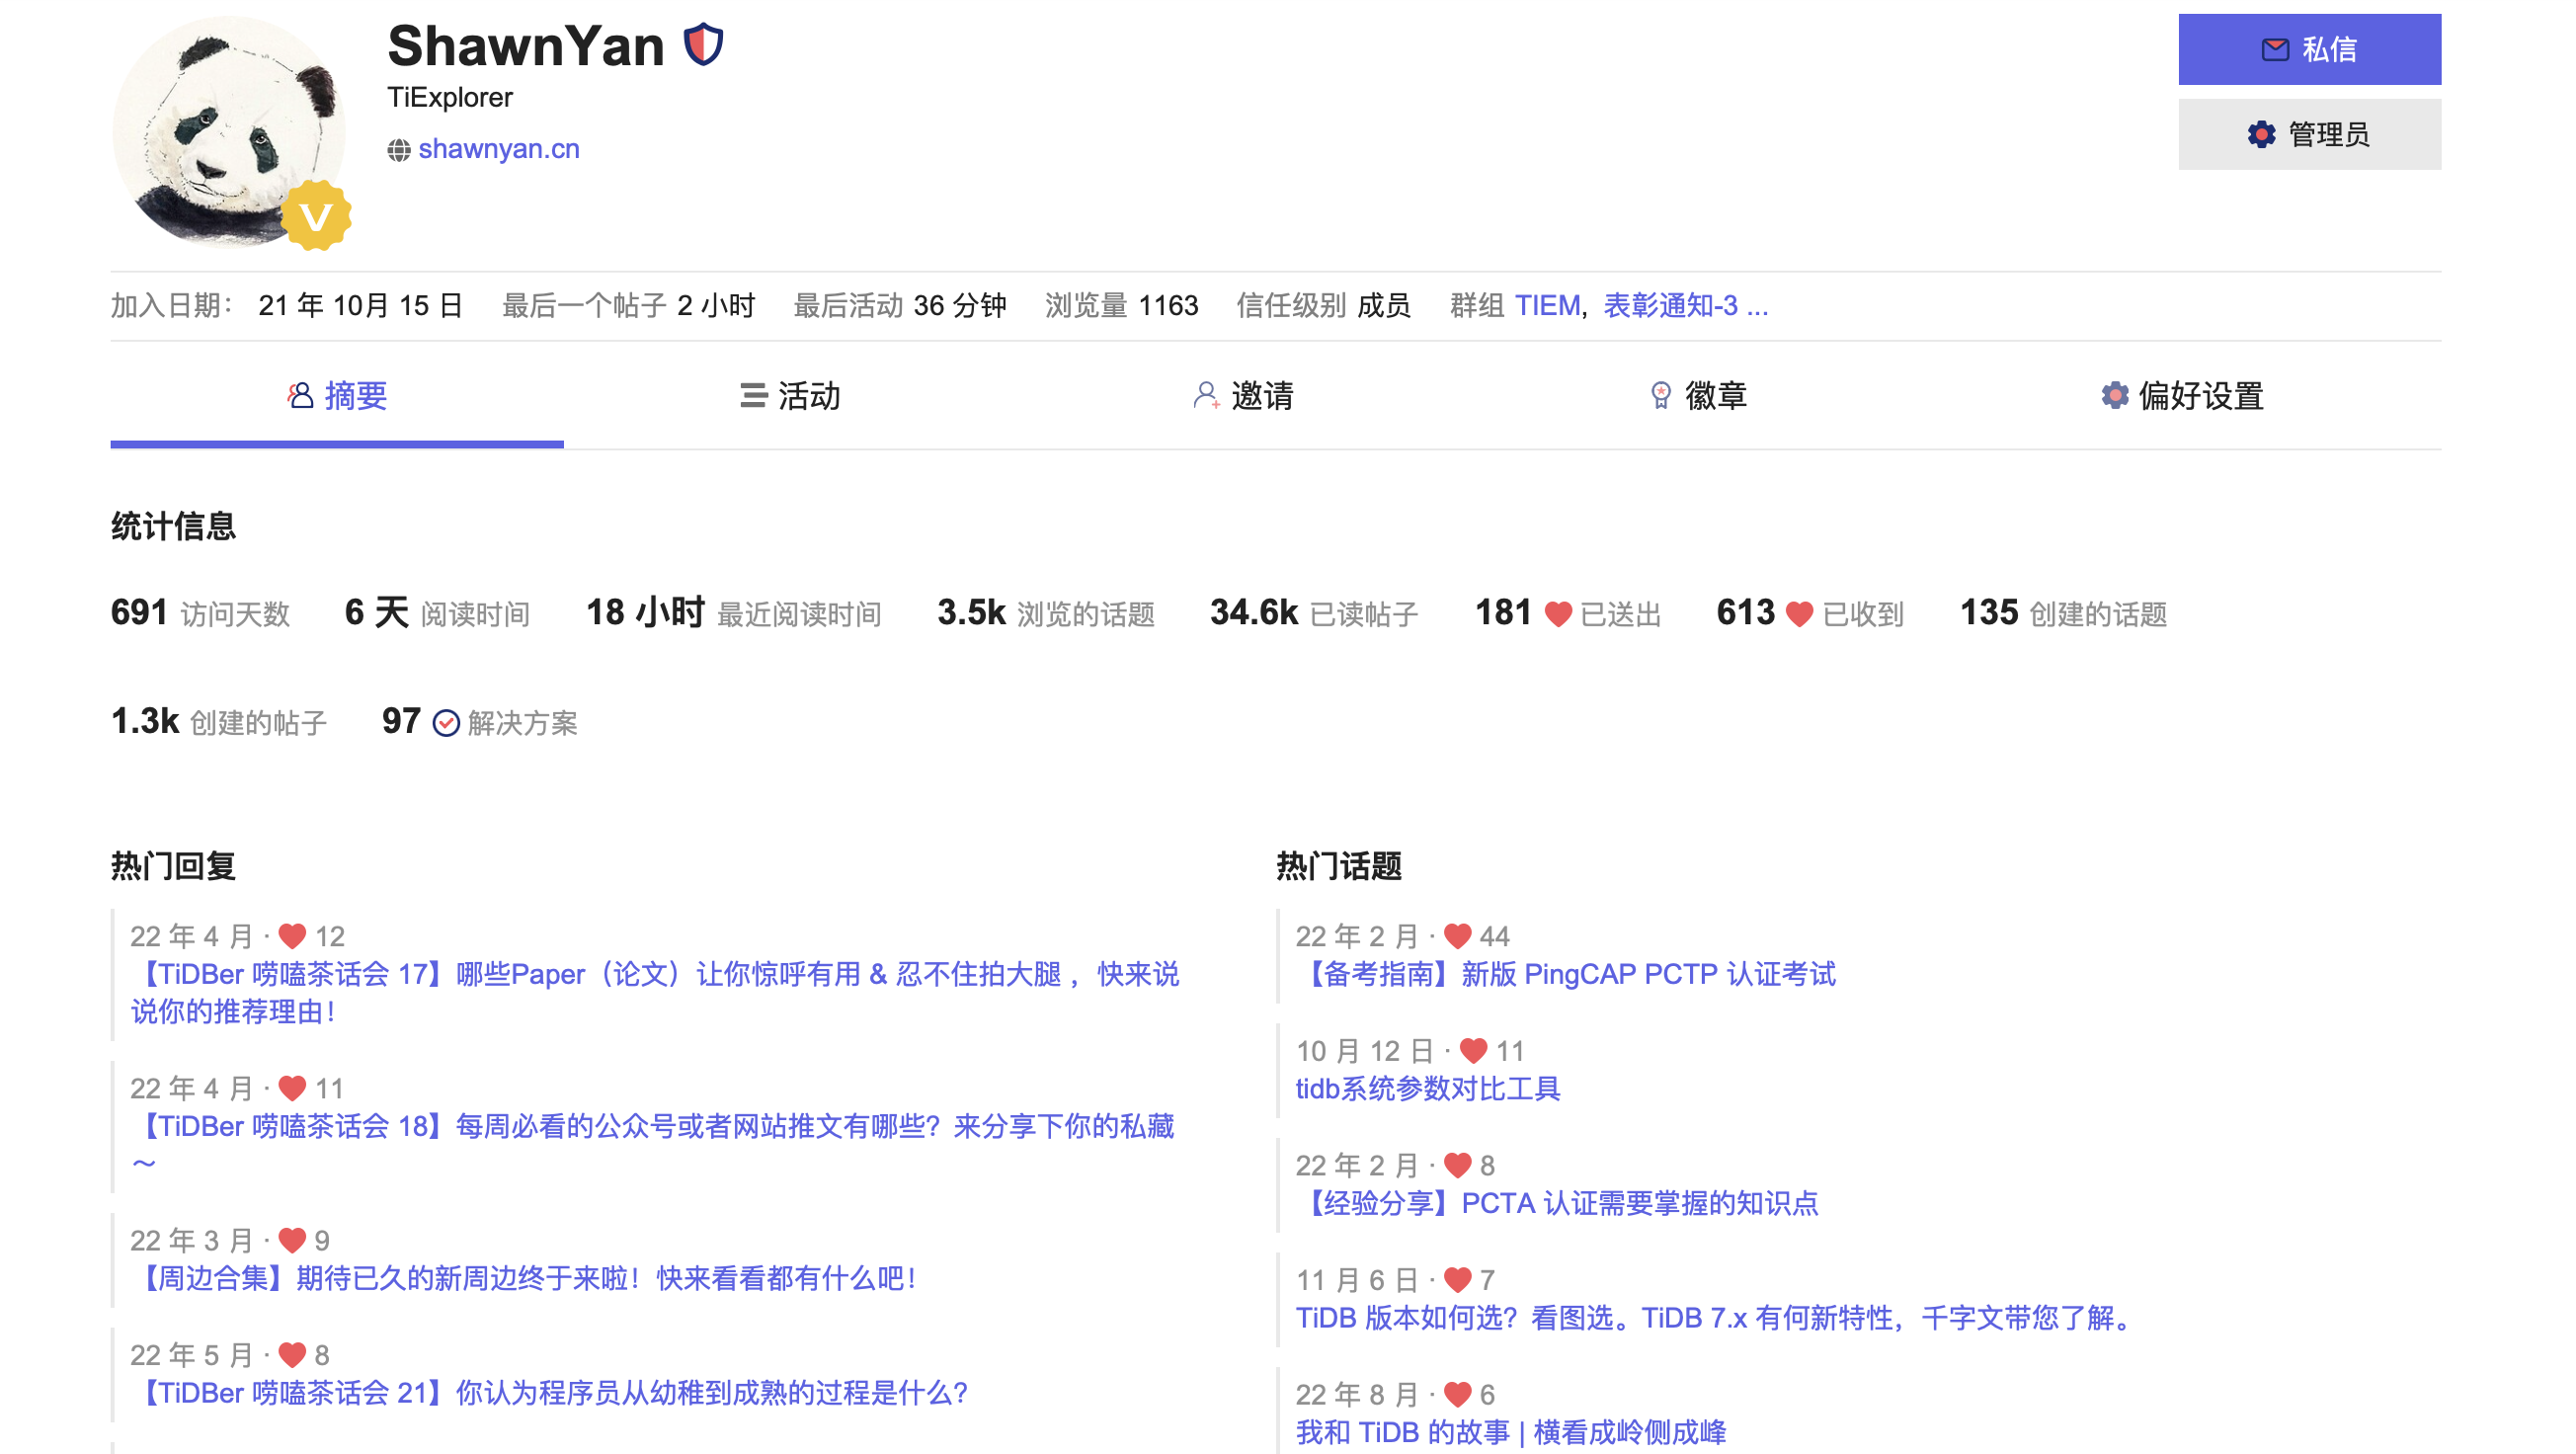2576x1454 pixels.
Task: Open the shawnyan.cn website link
Action: pyautogui.click(x=499, y=149)
